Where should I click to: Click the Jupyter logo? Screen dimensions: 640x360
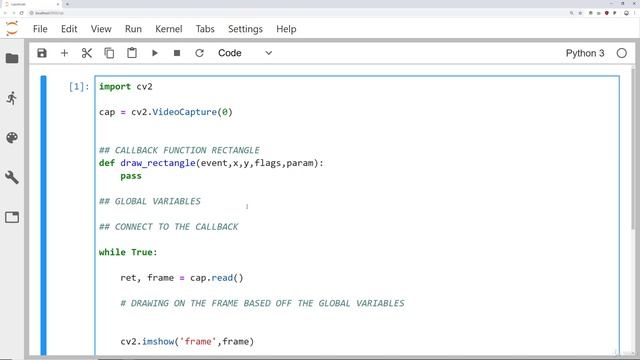click(12, 29)
